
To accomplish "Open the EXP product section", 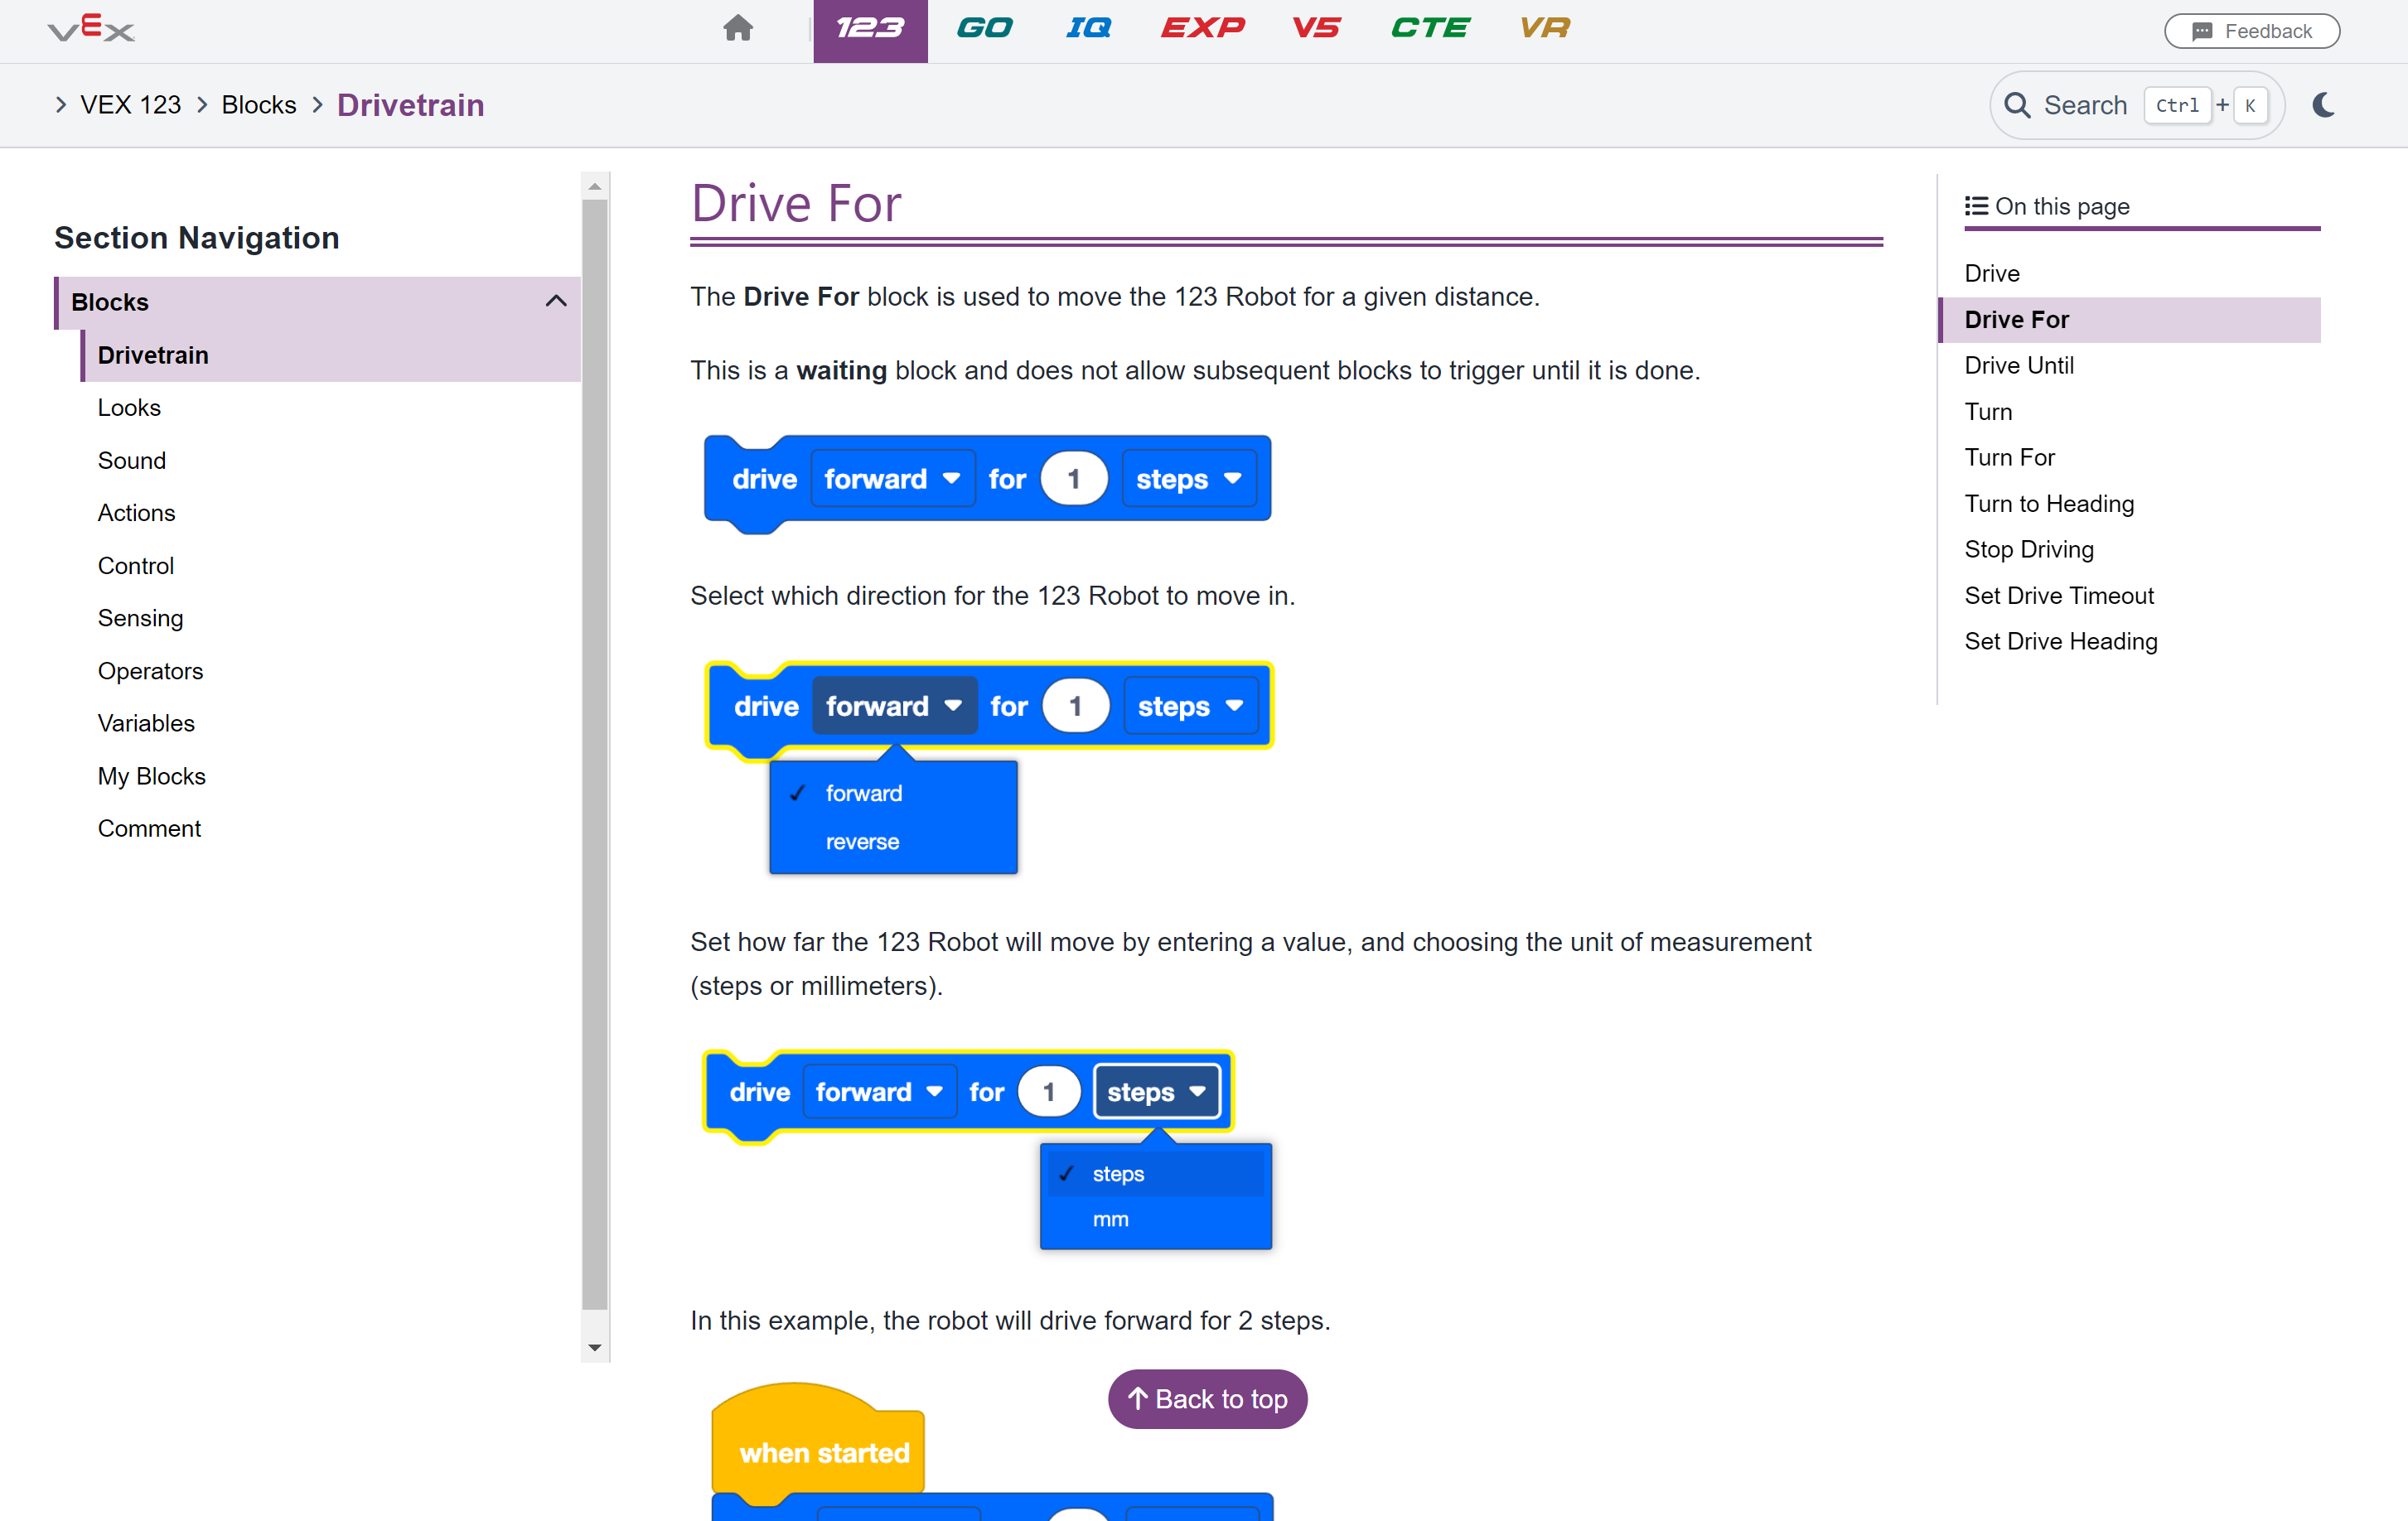I will point(1203,29).
